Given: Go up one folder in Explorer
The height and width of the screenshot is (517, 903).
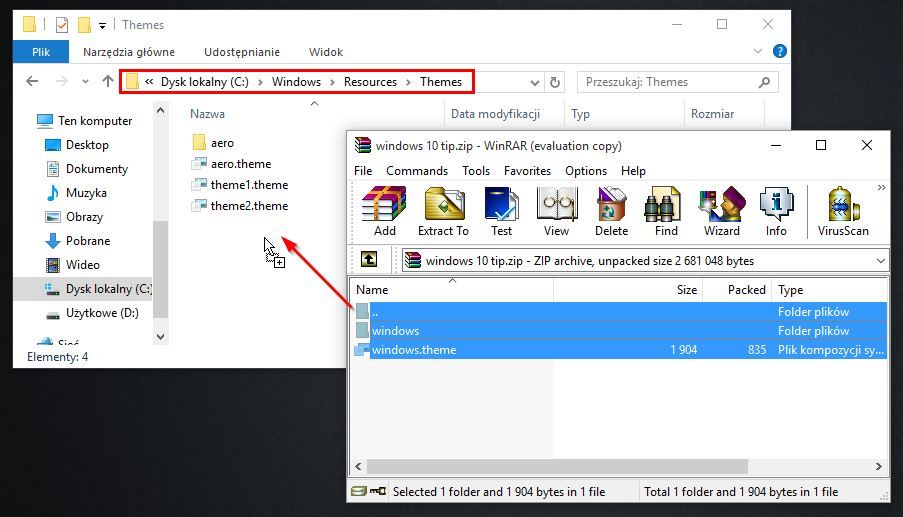Looking at the screenshot, I should [108, 81].
